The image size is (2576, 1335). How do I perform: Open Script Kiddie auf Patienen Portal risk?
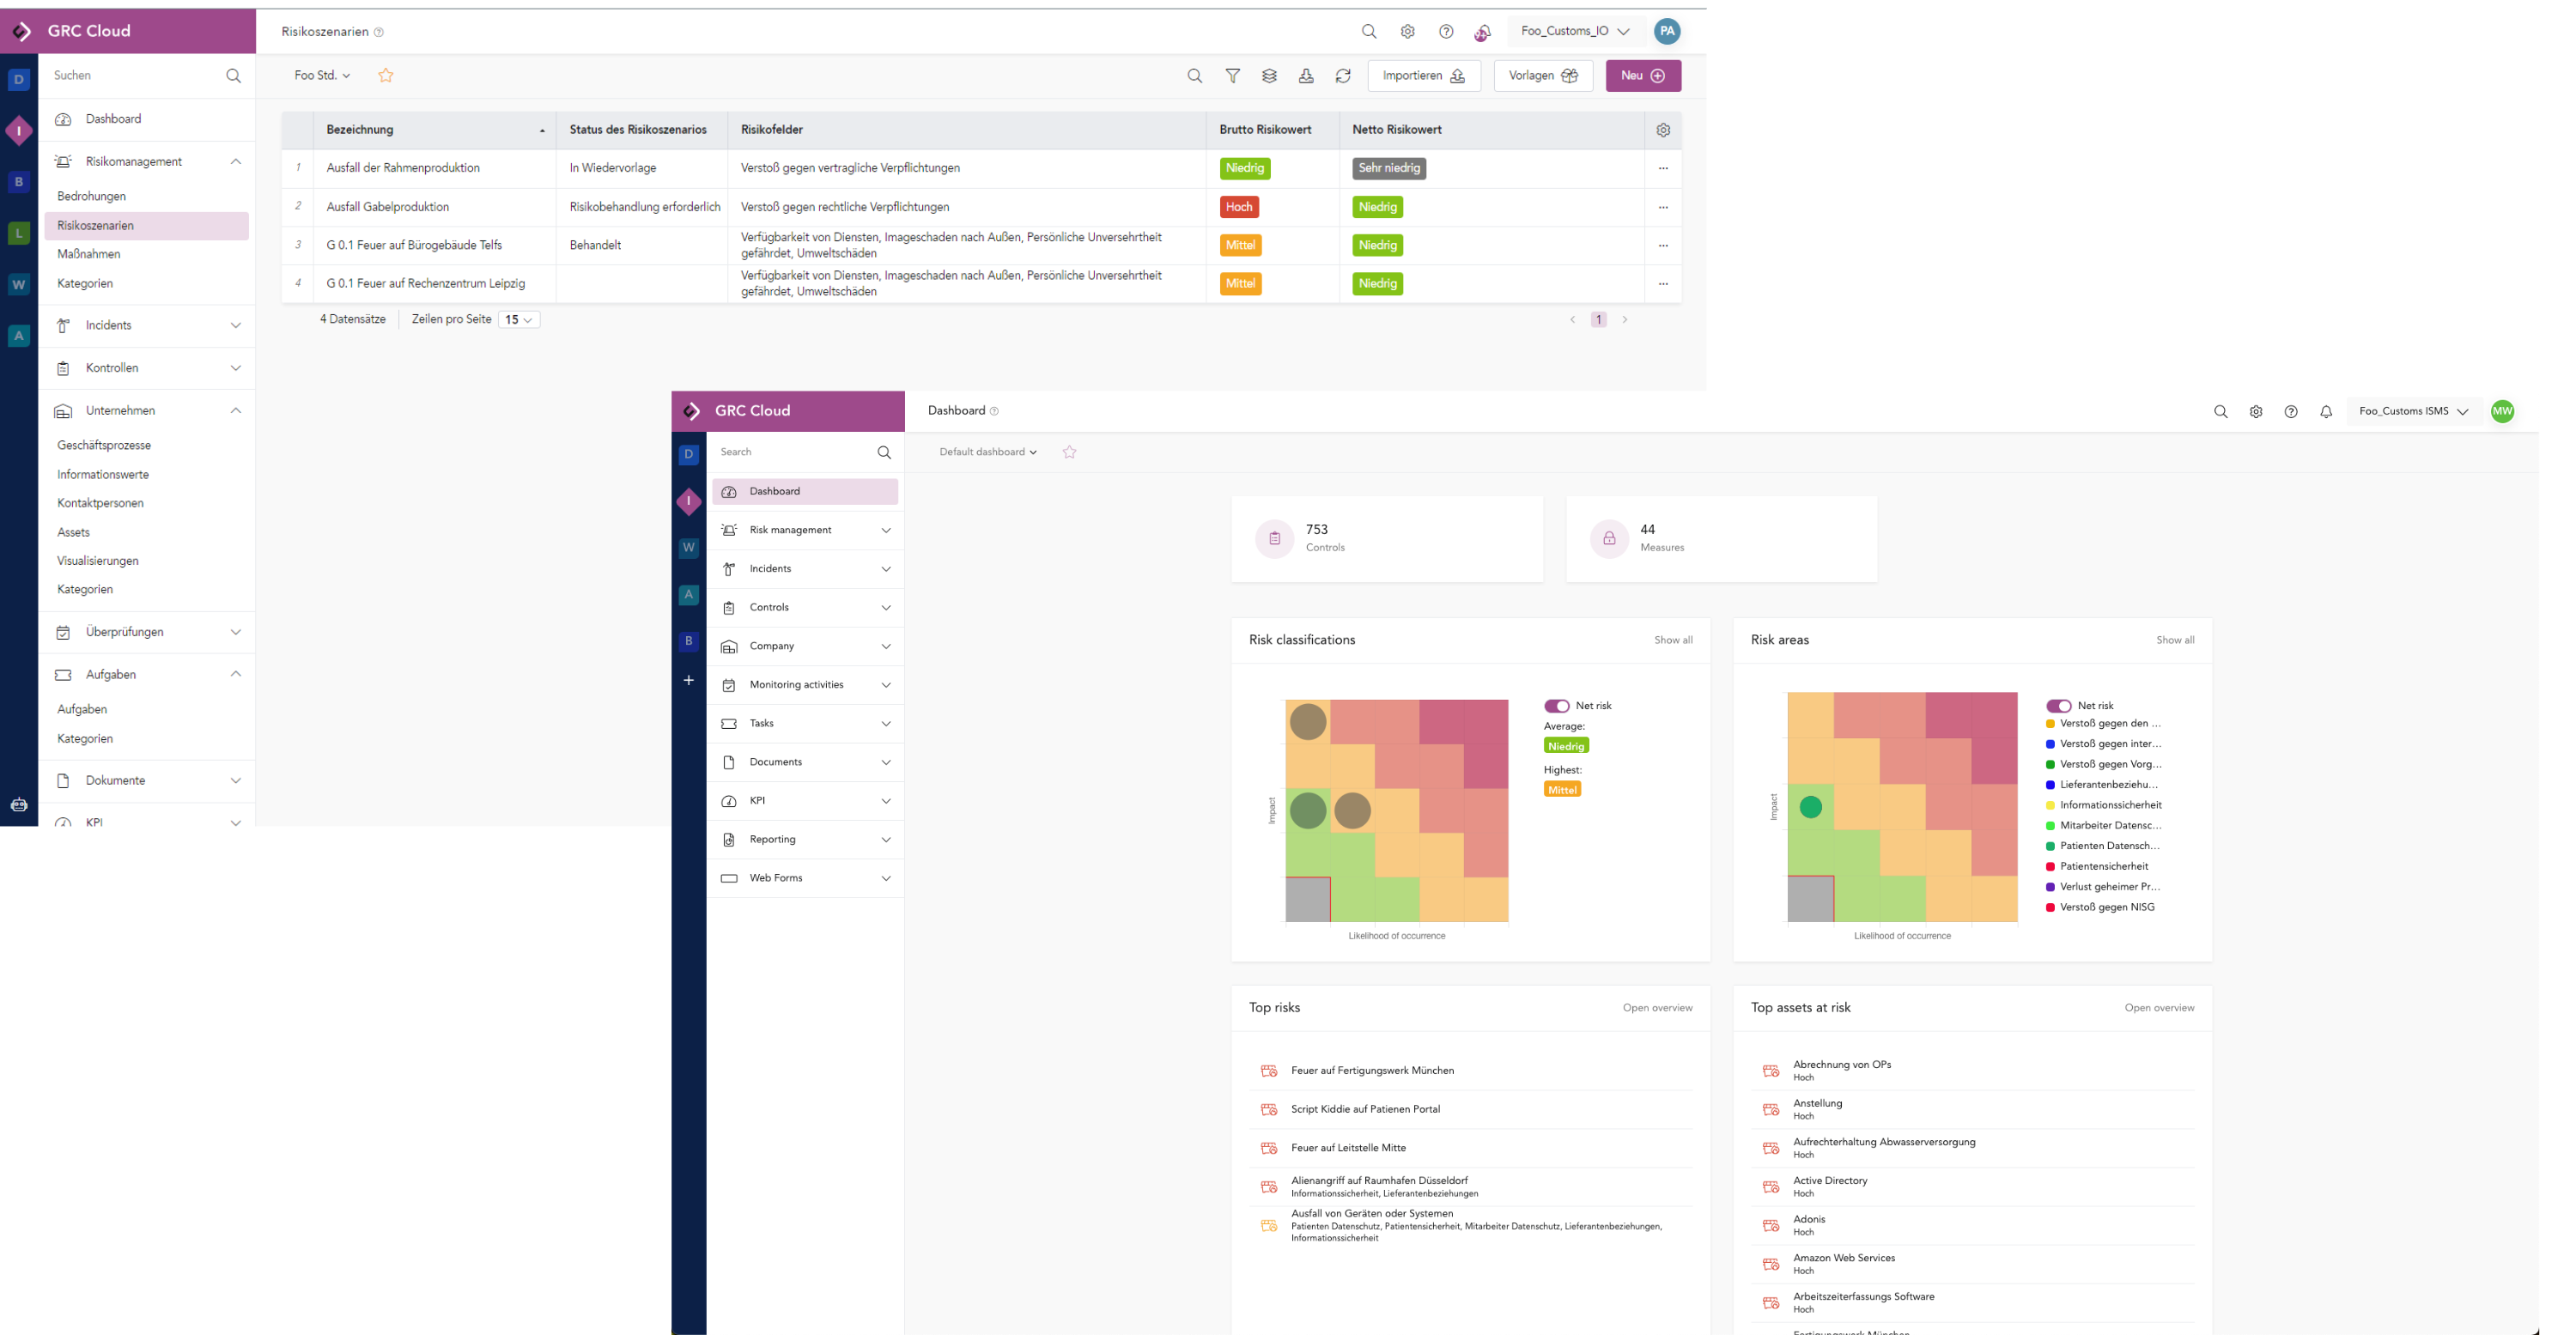click(x=1365, y=1109)
